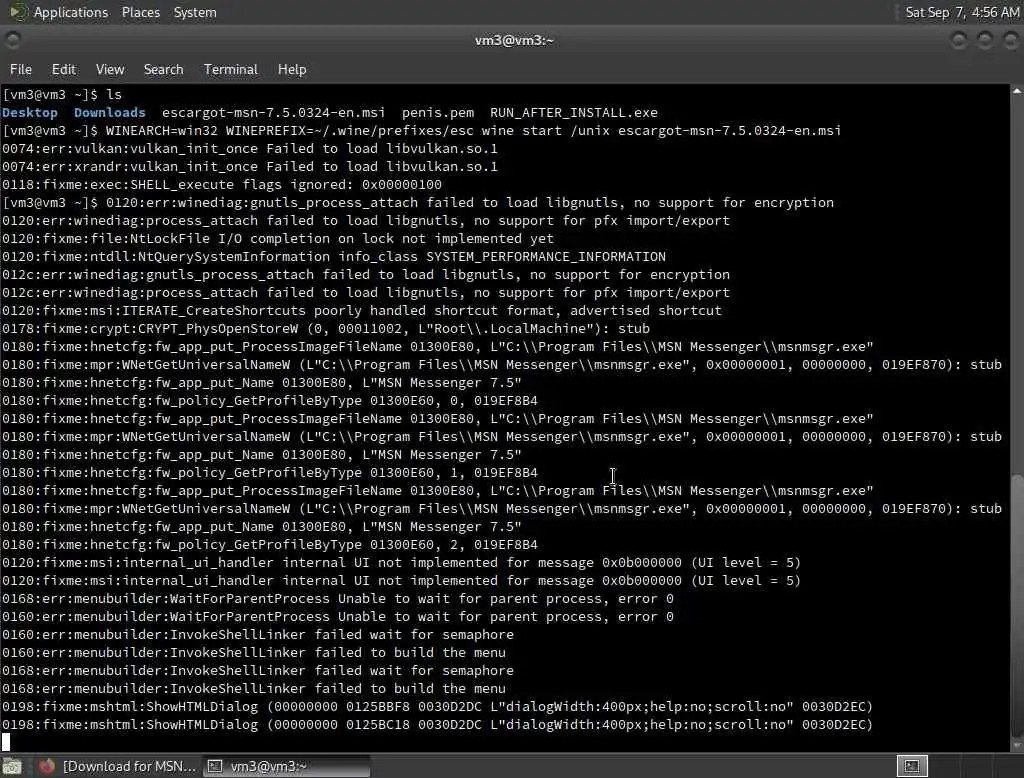
Task: Click the terminal scrollbar handle
Action: coord(1017,605)
